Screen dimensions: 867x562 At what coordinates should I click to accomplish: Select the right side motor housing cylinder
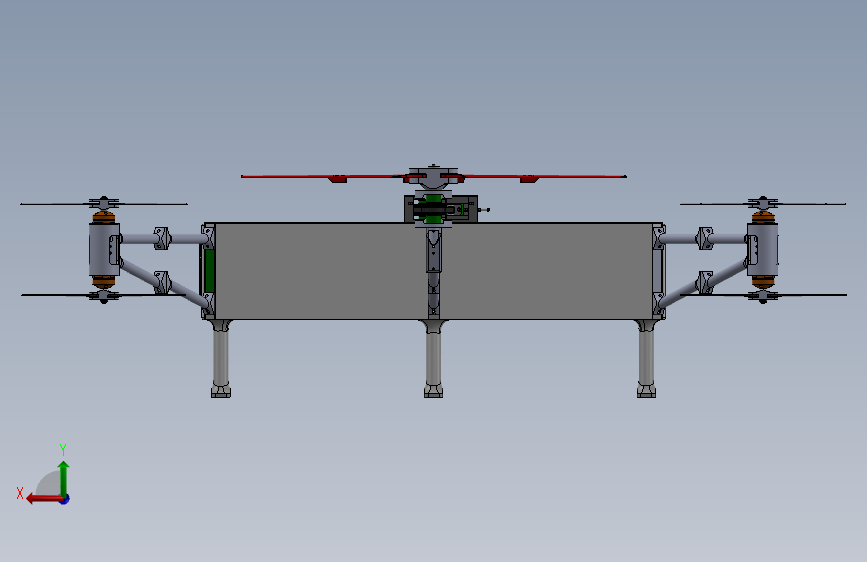(x=762, y=249)
